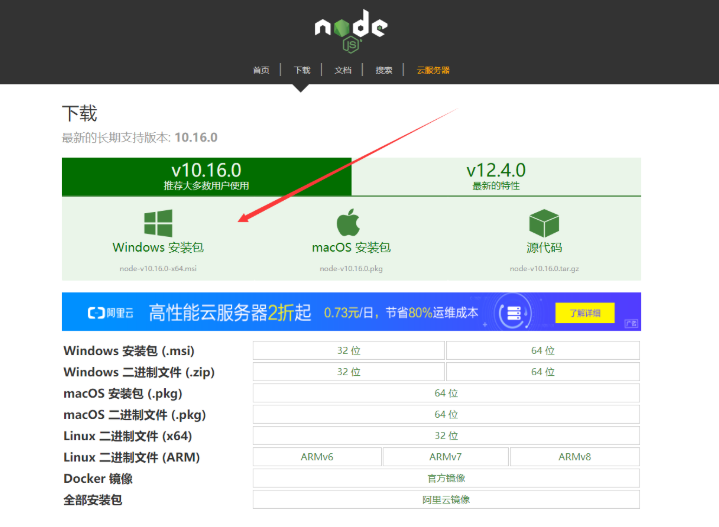Click node-v10.16.0.tar.gz filename
Image resolution: width=719 pixels, height=527 pixels.
(x=544, y=268)
